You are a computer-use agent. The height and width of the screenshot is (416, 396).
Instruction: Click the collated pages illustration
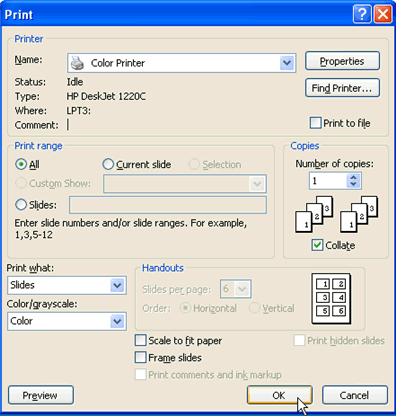[x=337, y=214]
